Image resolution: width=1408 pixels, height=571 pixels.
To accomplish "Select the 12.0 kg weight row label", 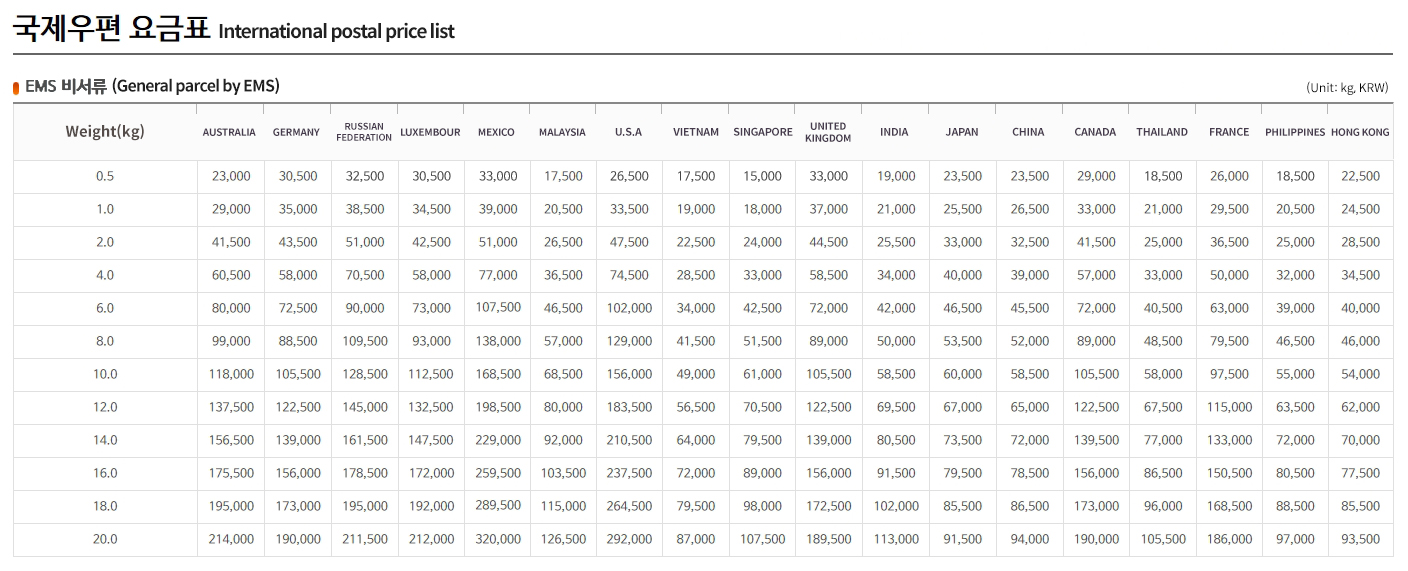I will click(x=105, y=407).
